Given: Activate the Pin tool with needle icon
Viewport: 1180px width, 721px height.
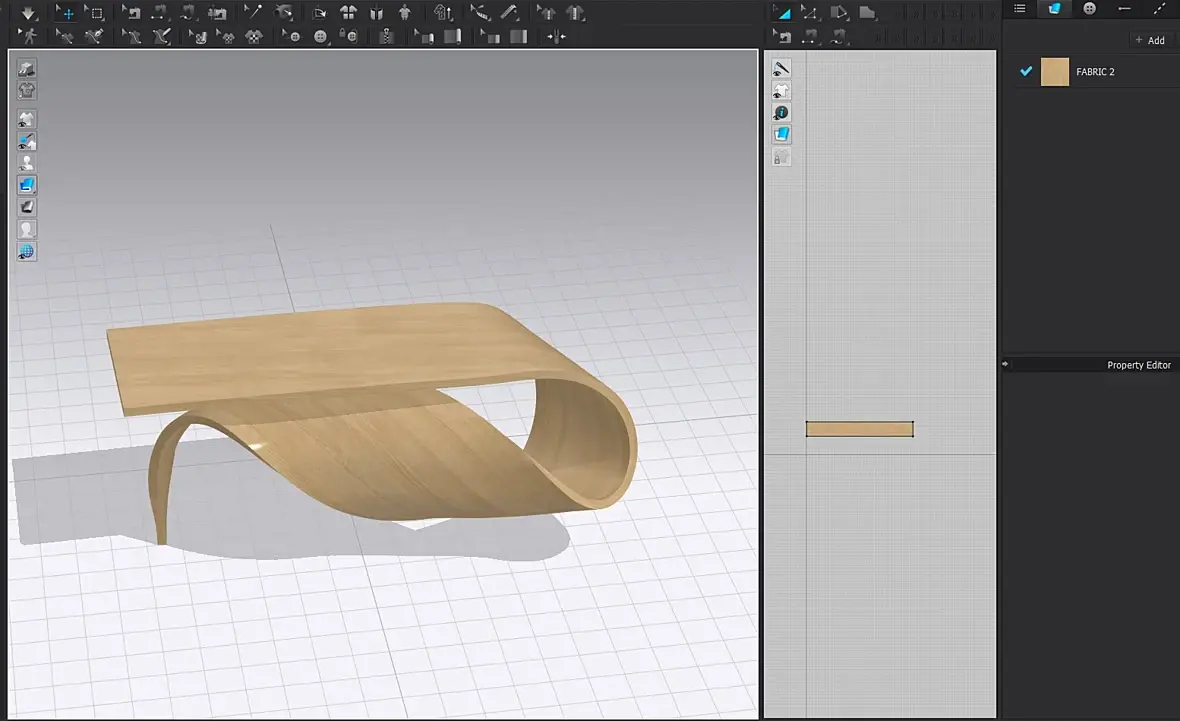Looking at the screenshot, I should pyautogui.click(x=254, y=13).
